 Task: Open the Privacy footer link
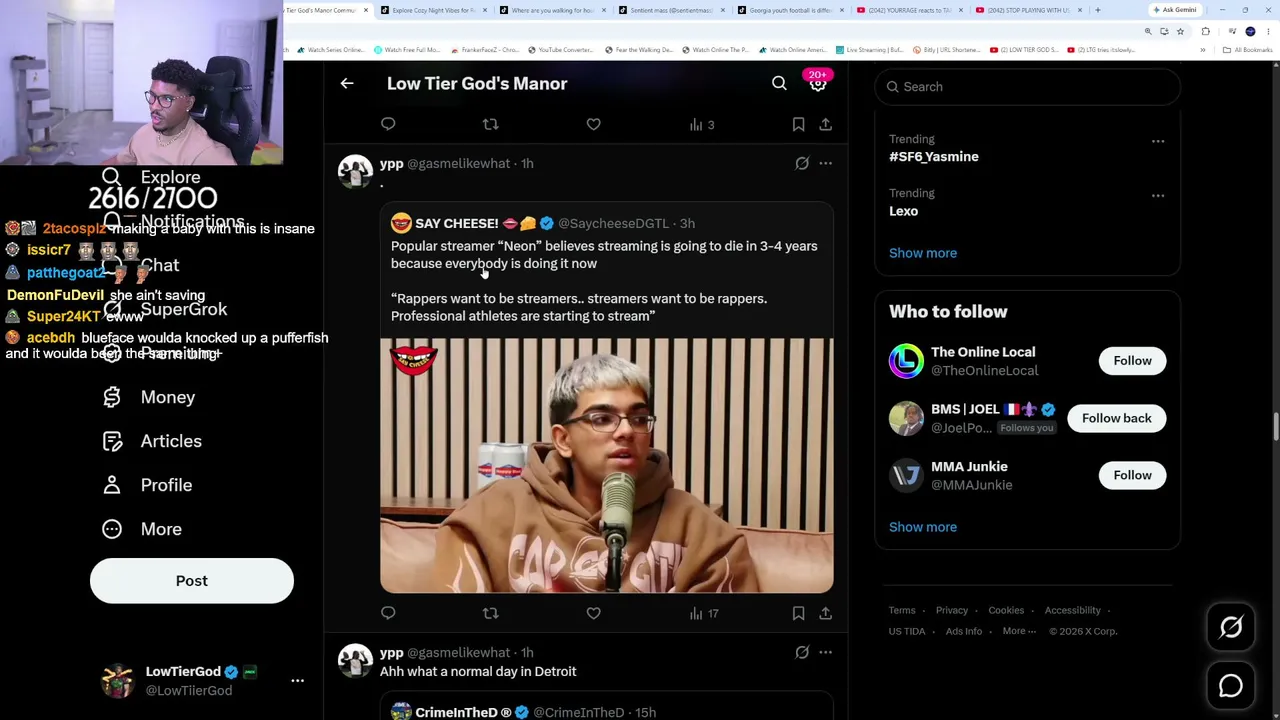(x=952, y=610)
